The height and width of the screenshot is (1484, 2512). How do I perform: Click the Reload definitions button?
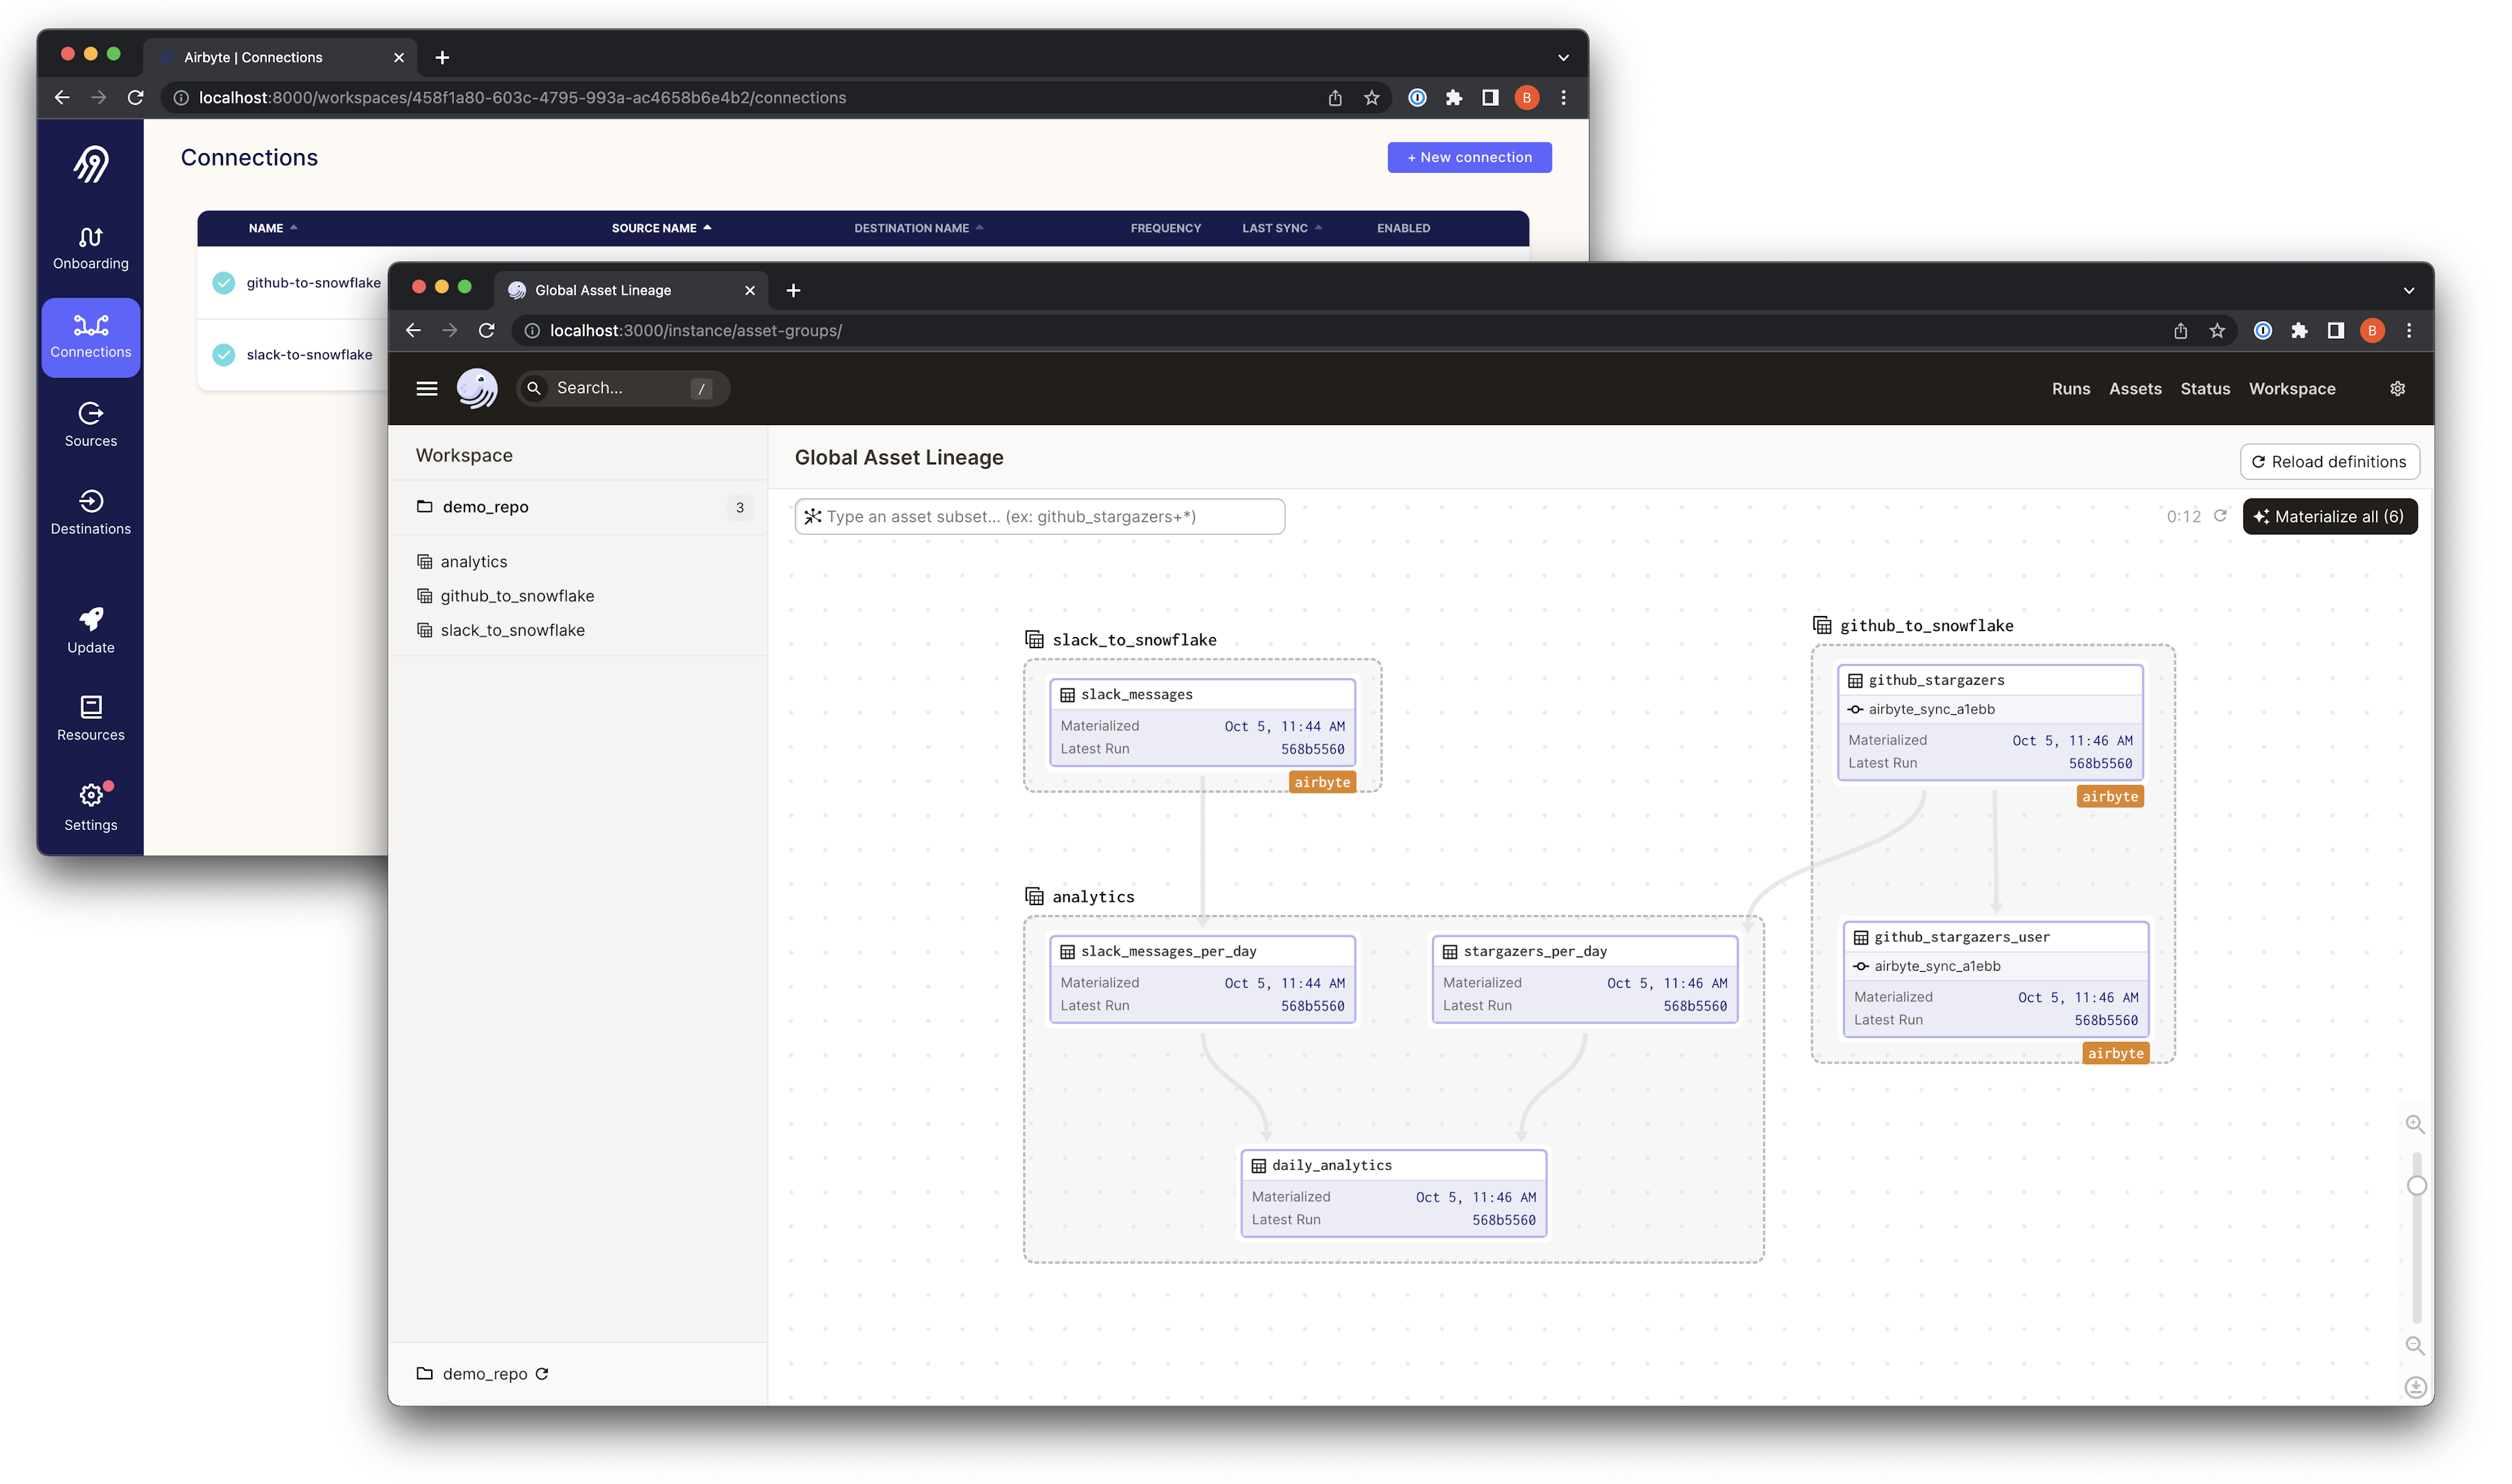pyautogui.click(x=2329, y=461)
